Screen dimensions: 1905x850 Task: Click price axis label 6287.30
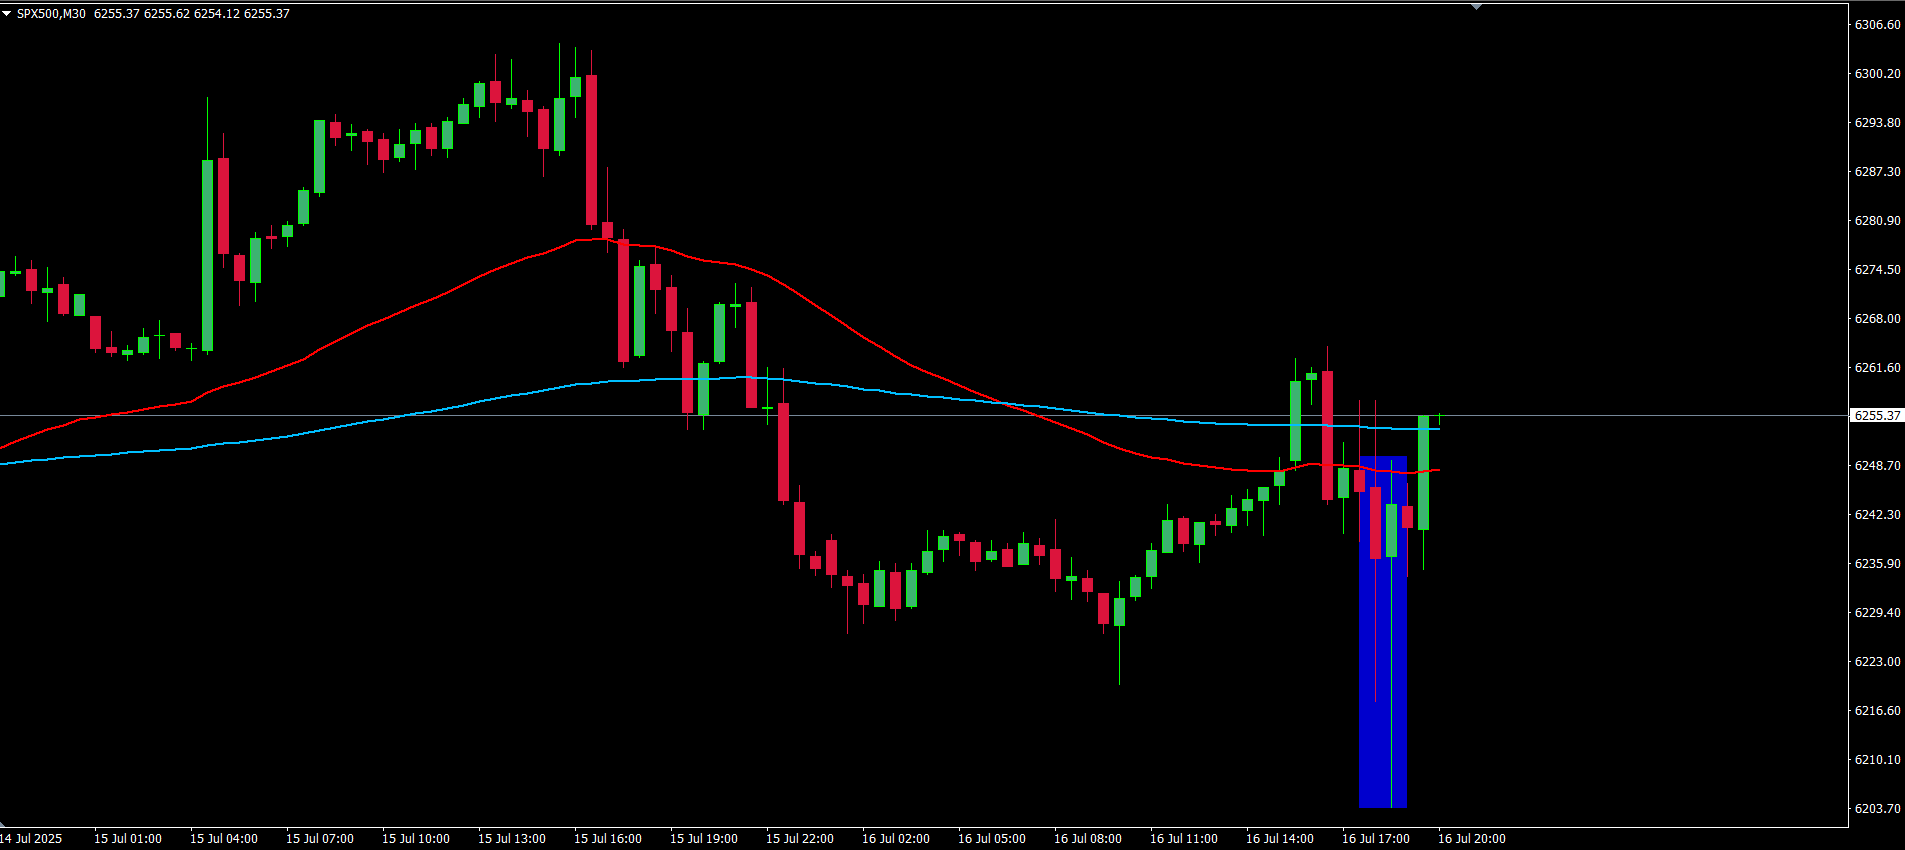point(1877,172)
